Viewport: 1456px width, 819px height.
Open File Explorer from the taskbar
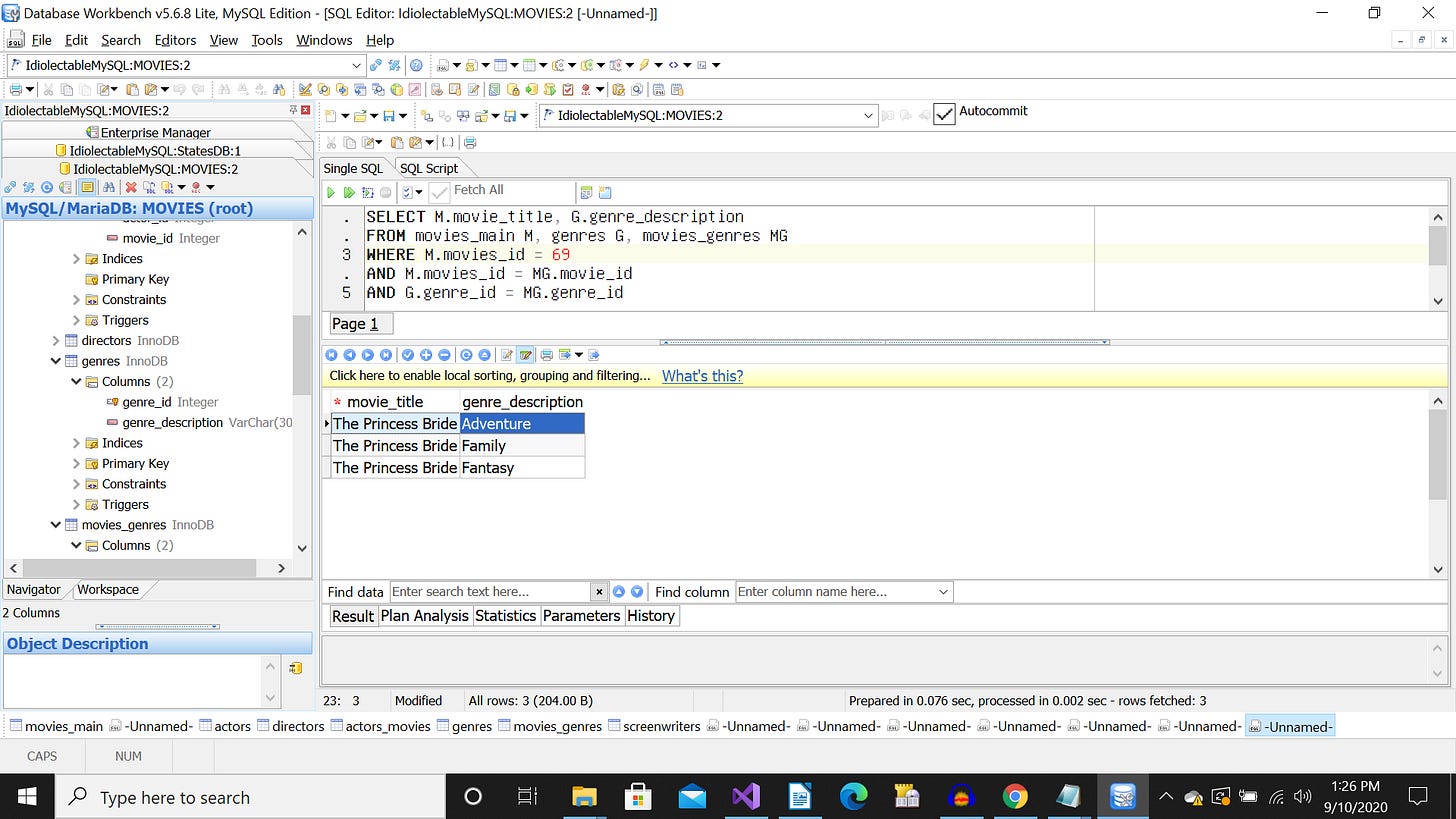tap(584, 796)
